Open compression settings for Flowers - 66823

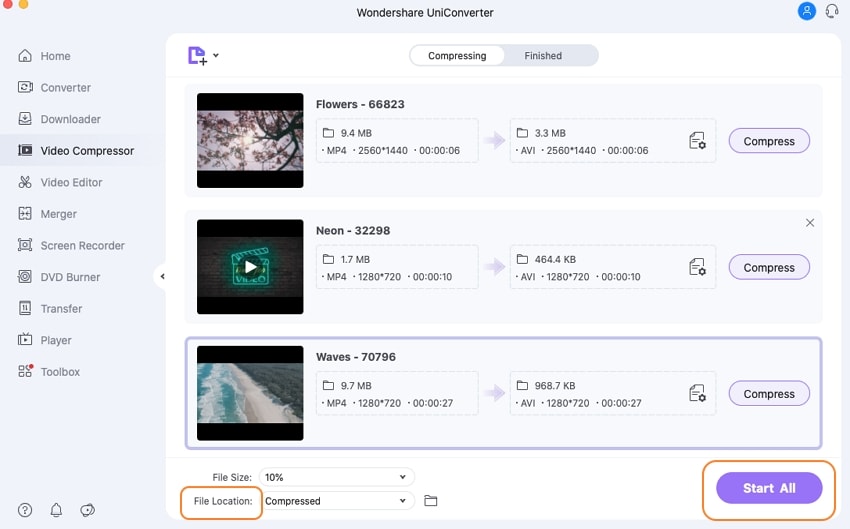(697, 141)
